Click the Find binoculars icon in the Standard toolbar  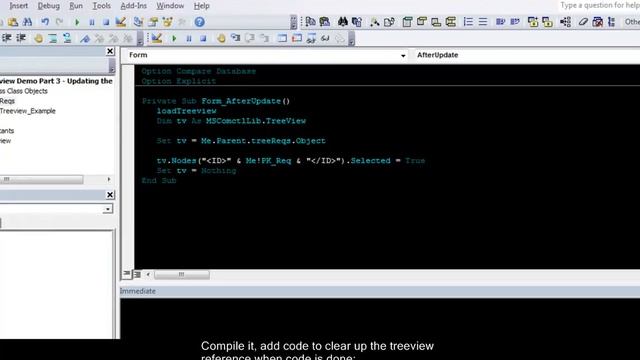(27, 22)
